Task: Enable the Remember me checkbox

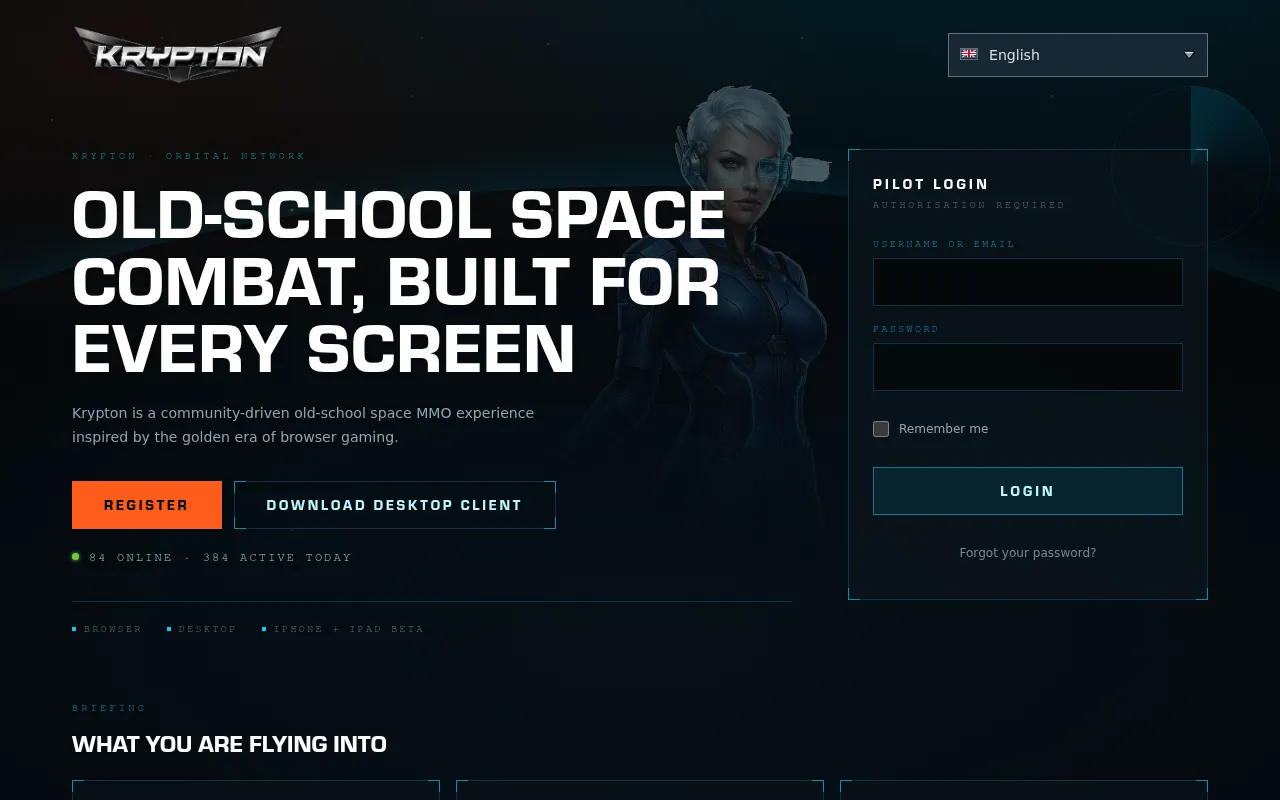Action: tap(881, 429)
